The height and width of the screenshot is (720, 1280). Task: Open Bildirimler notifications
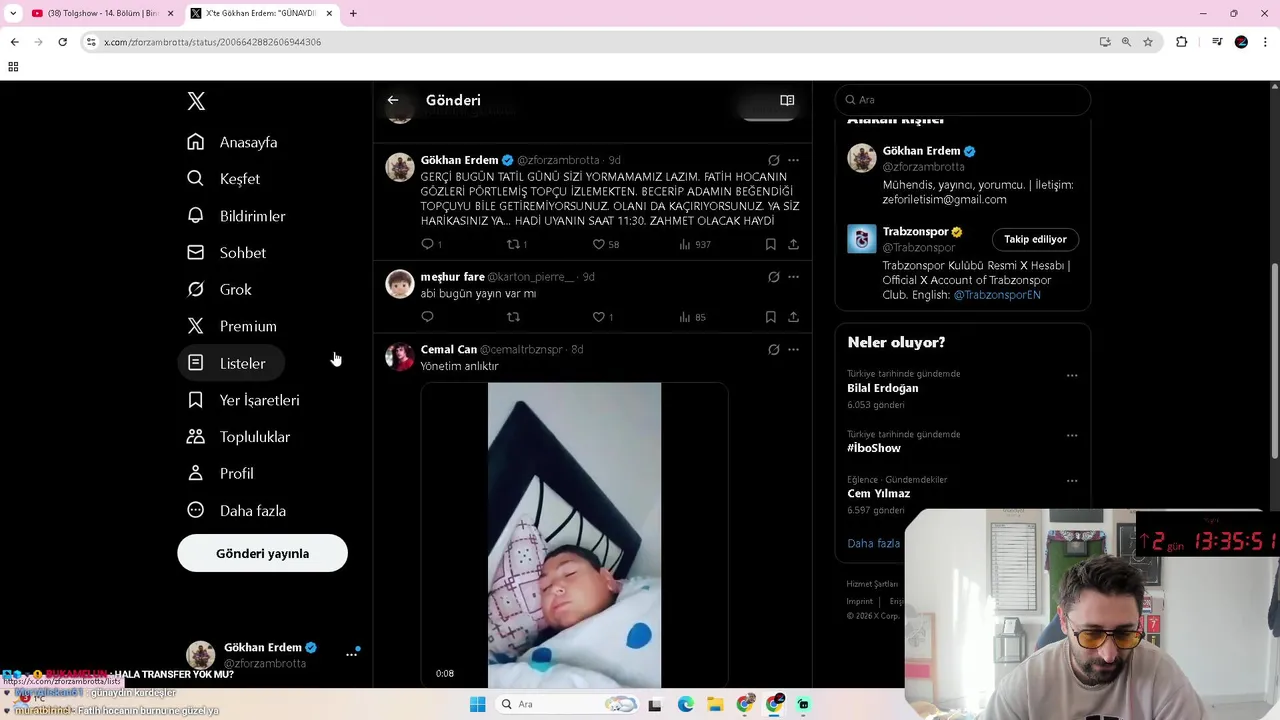click(236, 216)
